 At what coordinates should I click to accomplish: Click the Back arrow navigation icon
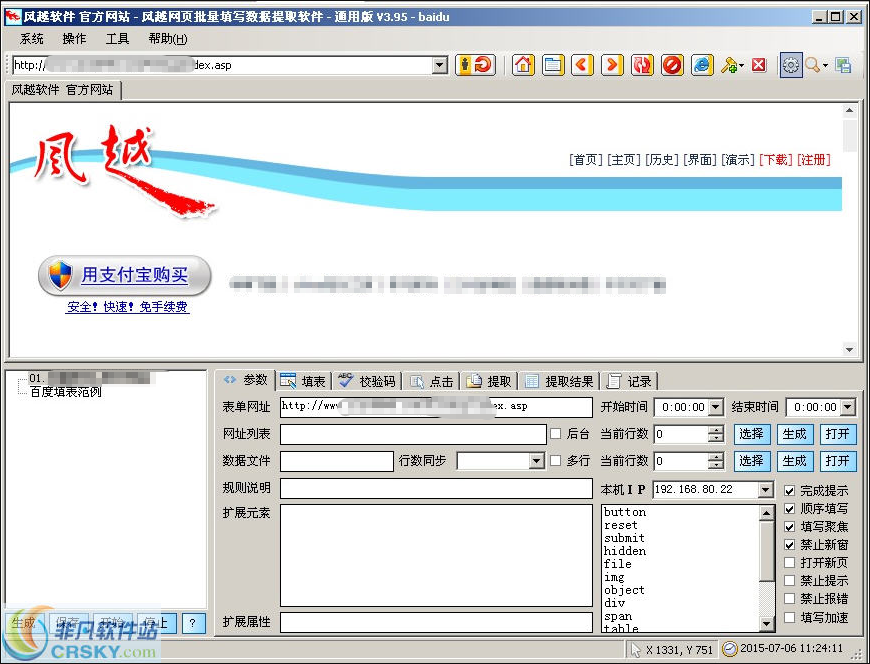[582, 65]
